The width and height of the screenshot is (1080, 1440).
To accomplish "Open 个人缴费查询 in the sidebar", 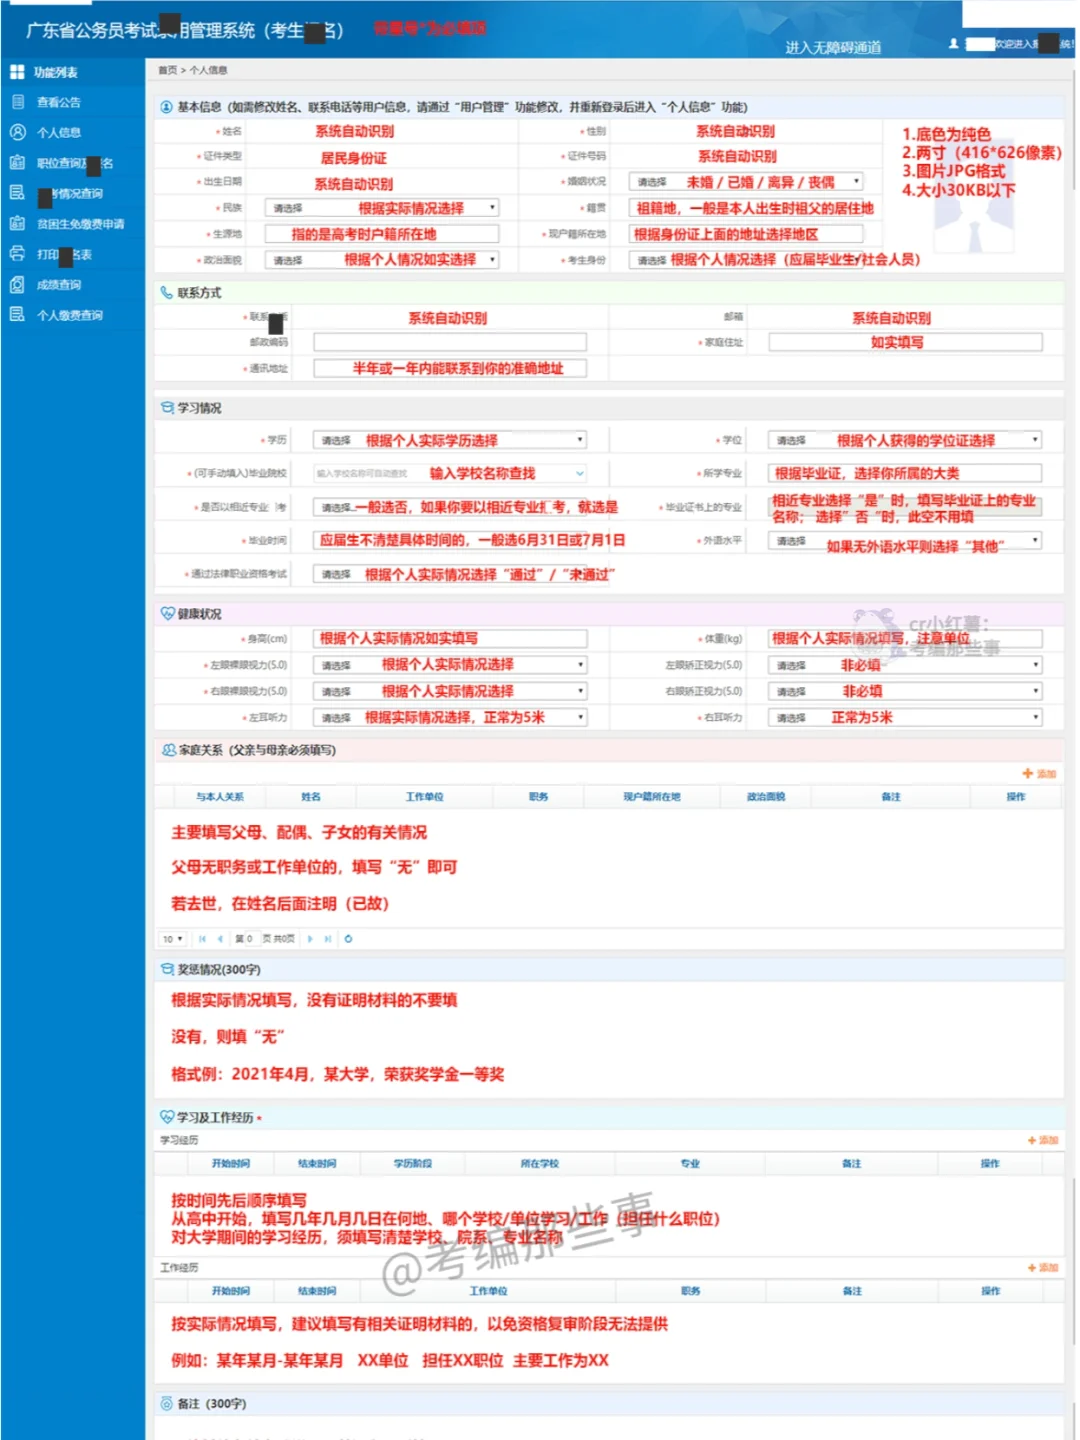I will coord(70,315).
